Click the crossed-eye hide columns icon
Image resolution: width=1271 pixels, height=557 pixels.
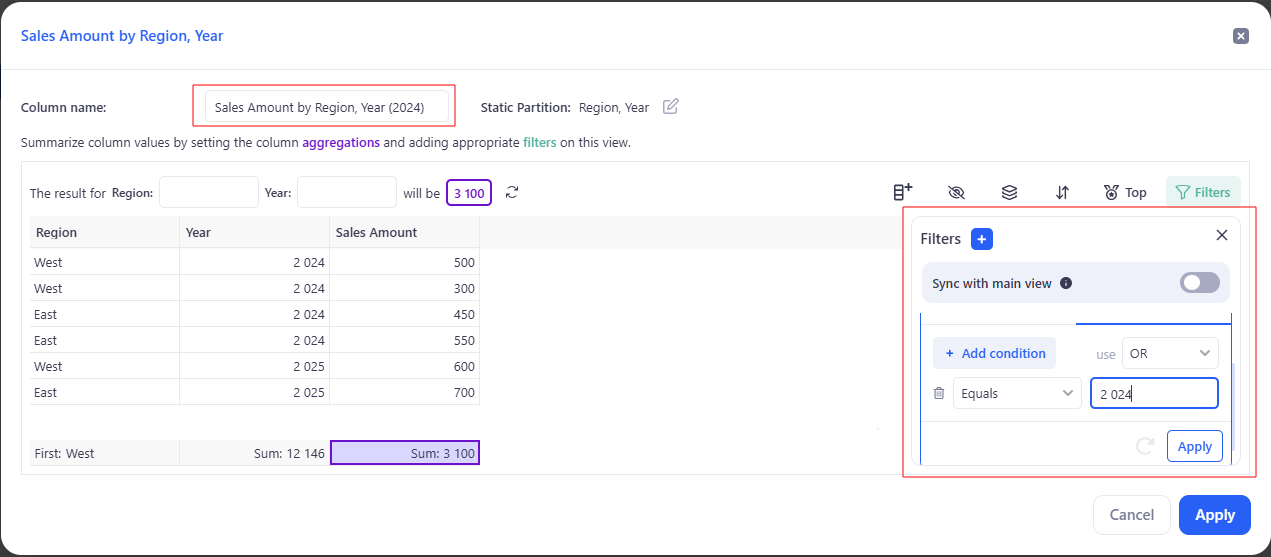pos(956,192)
